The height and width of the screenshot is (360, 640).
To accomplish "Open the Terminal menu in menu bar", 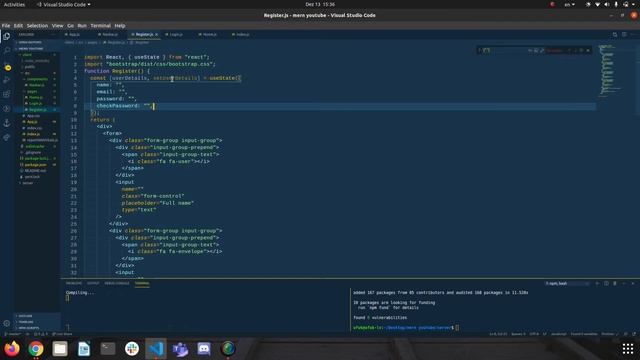I will [100, 26].
